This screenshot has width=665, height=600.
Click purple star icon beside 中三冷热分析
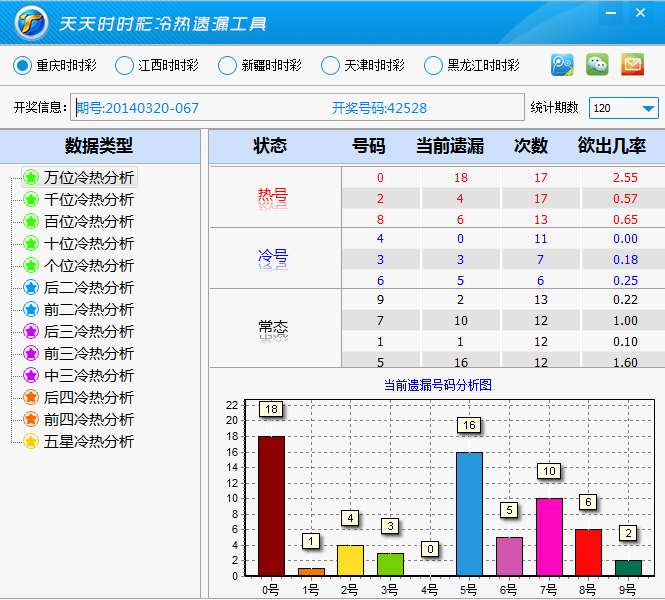(31, 376)
